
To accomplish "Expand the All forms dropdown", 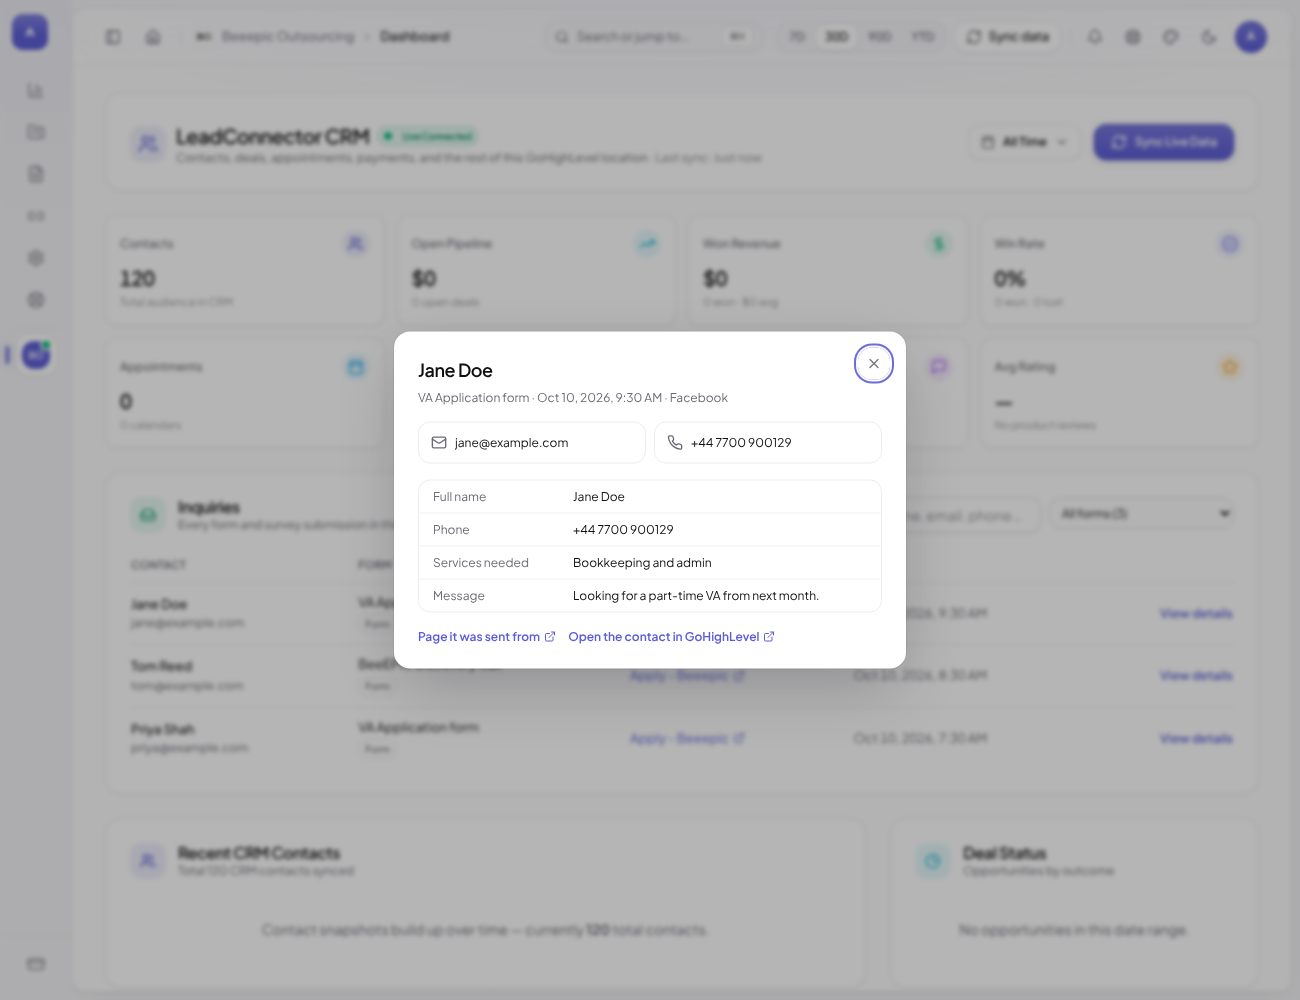I will (1144, 514).
